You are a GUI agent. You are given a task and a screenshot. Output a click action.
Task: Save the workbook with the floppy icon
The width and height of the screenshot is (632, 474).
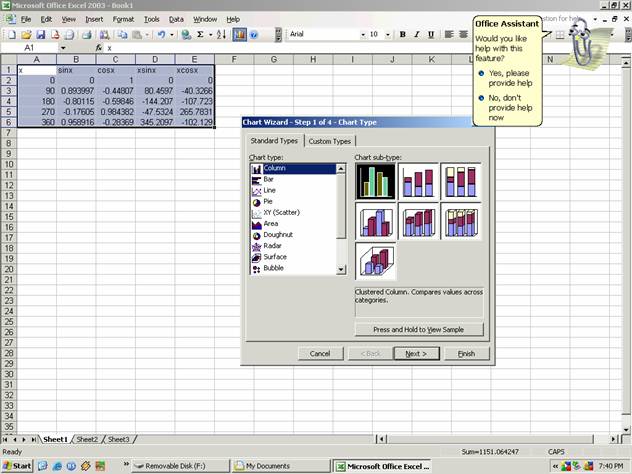click(41, 35)
